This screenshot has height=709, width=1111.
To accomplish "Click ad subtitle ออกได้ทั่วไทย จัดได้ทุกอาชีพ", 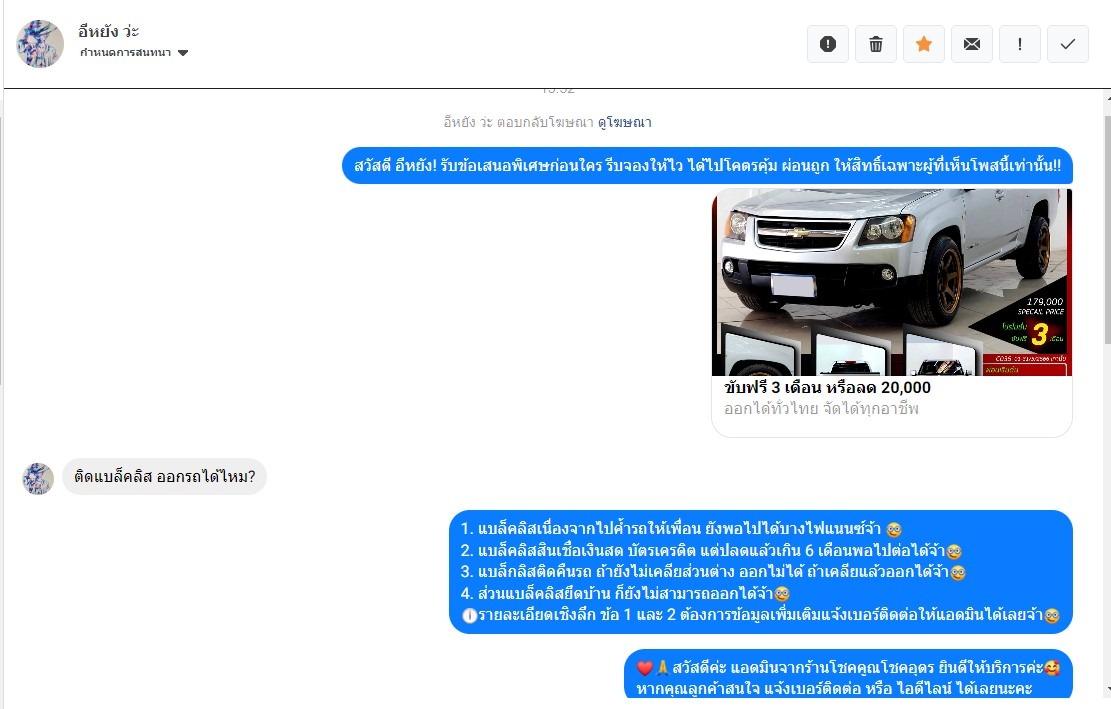I will tap(821, 409).
